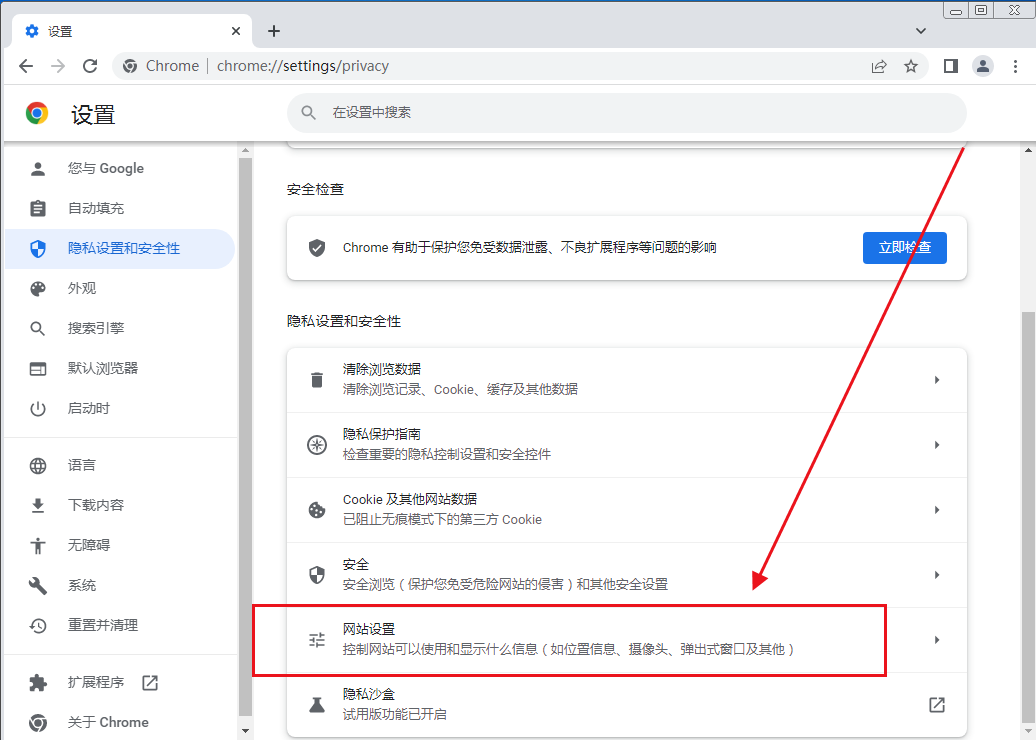Open 网站设置 row

tap(626, 640)
